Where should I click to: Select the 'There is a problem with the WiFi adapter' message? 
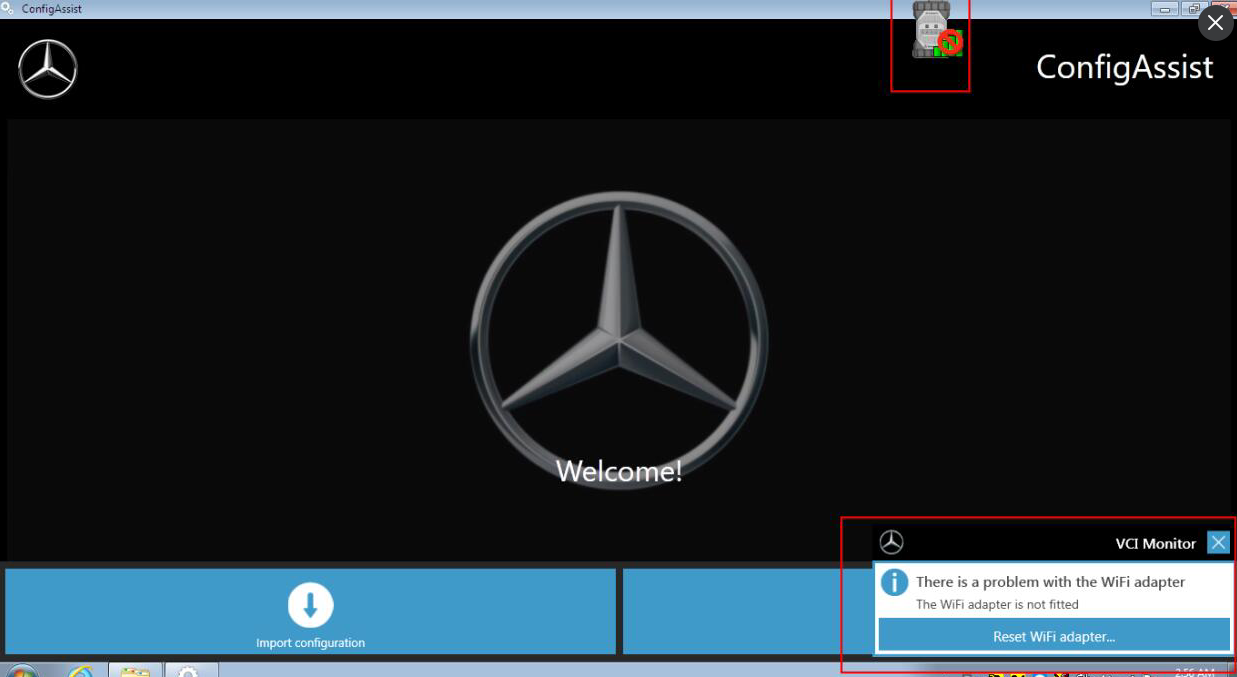[x=1050, y=582]
